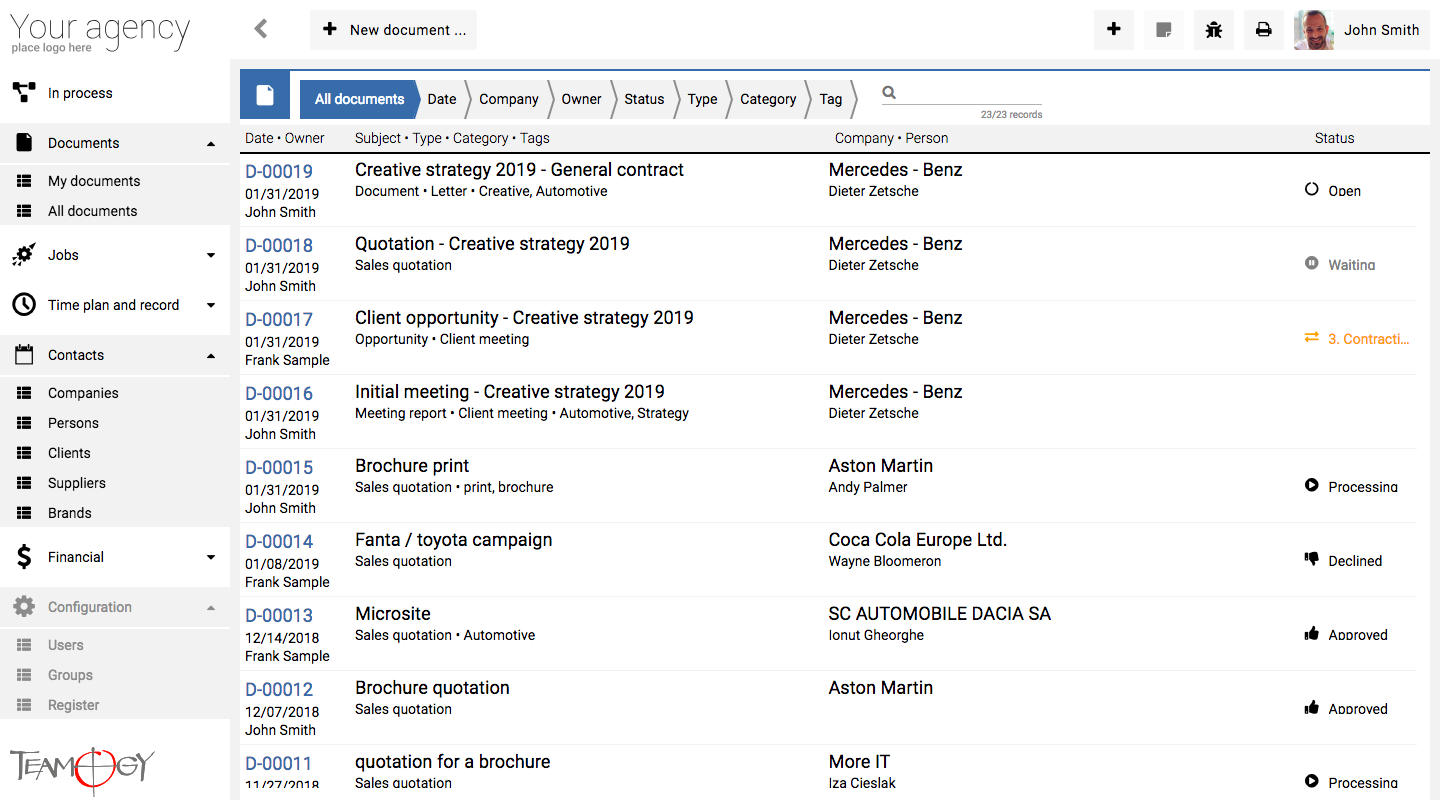Filter documents by Owner

(x=581, y=99)
